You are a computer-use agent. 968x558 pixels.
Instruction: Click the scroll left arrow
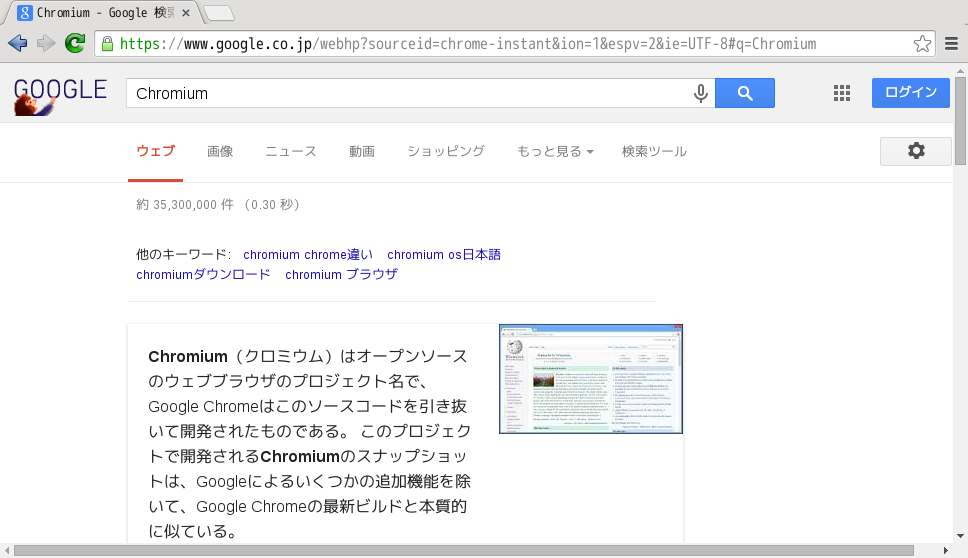pyautogui.click(x=7, y=551)
